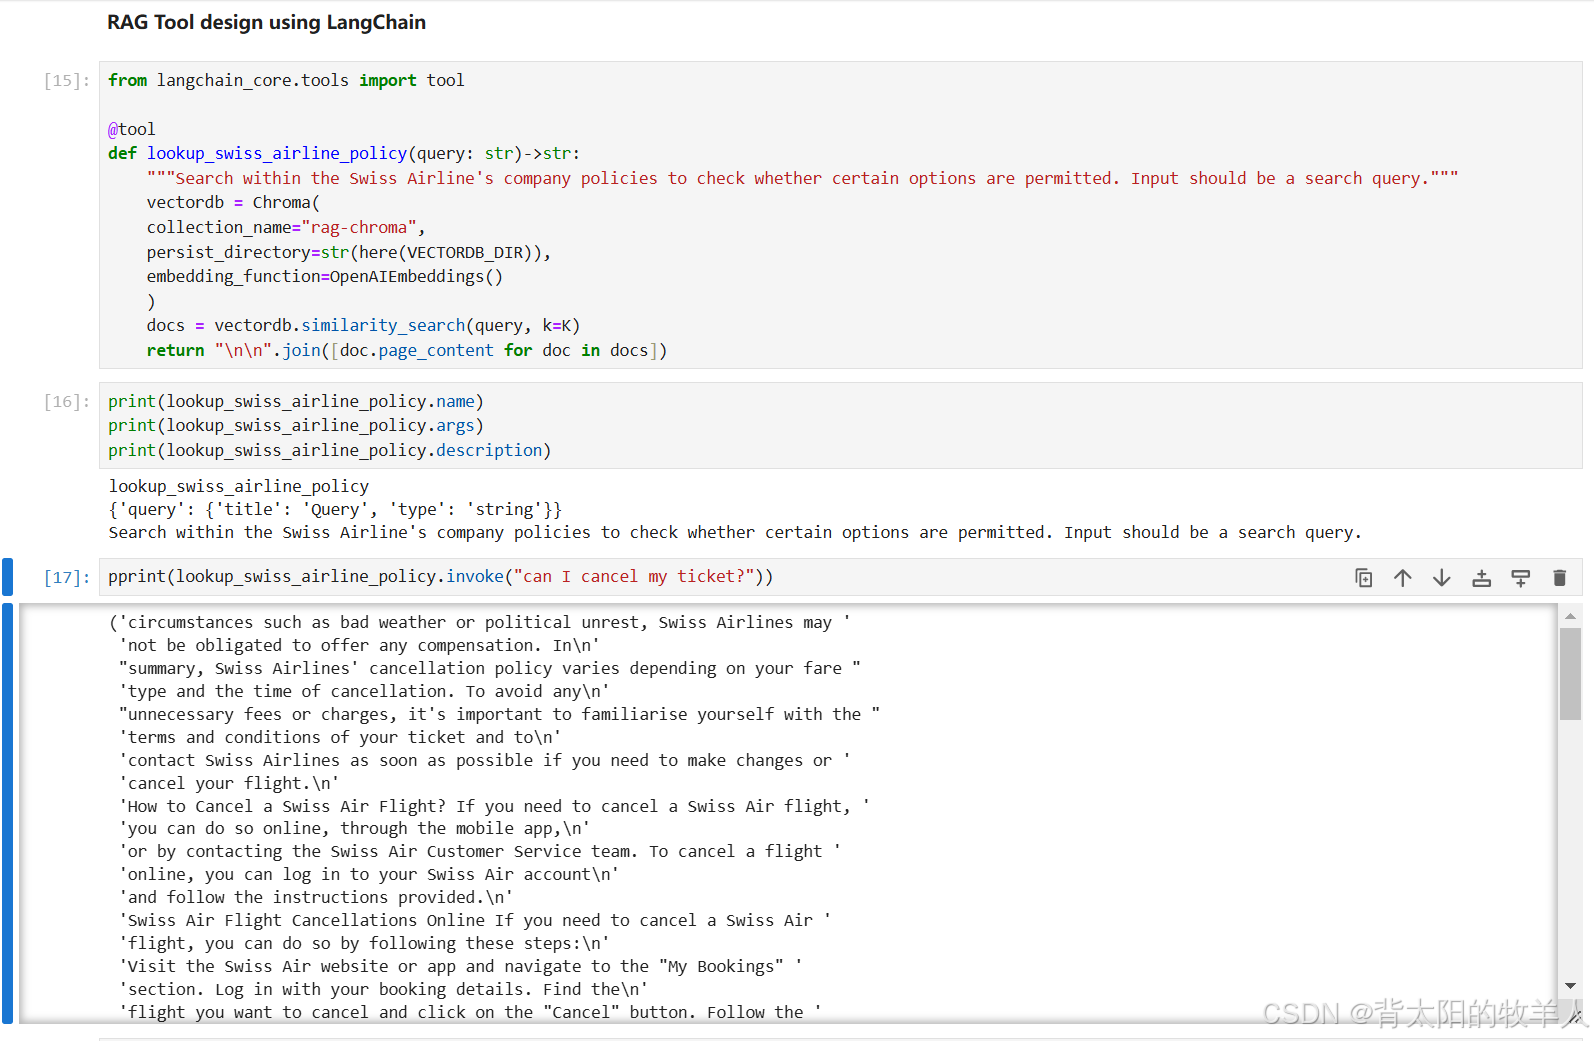Duplicate cell 17 with the copy icon
This screenshot has height=1041, width=1594.
[x=1363, y=578]
